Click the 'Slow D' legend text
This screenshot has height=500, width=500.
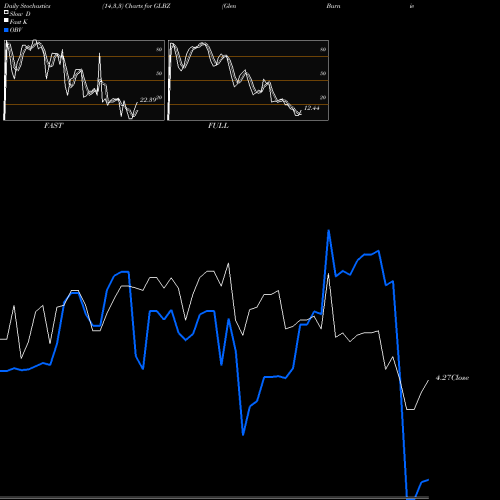point(20,14)
